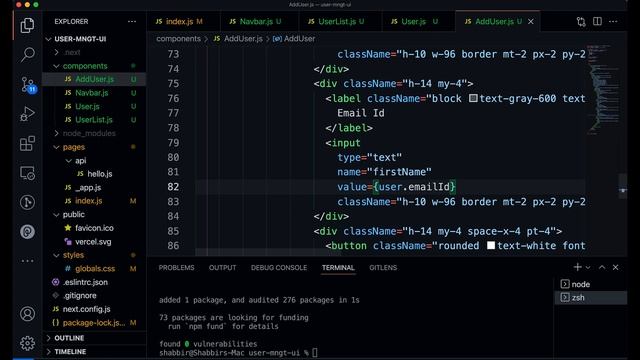The width and height of the screenshot is (640, 360).
Task: Open the Extensions view
Action: 27,143
